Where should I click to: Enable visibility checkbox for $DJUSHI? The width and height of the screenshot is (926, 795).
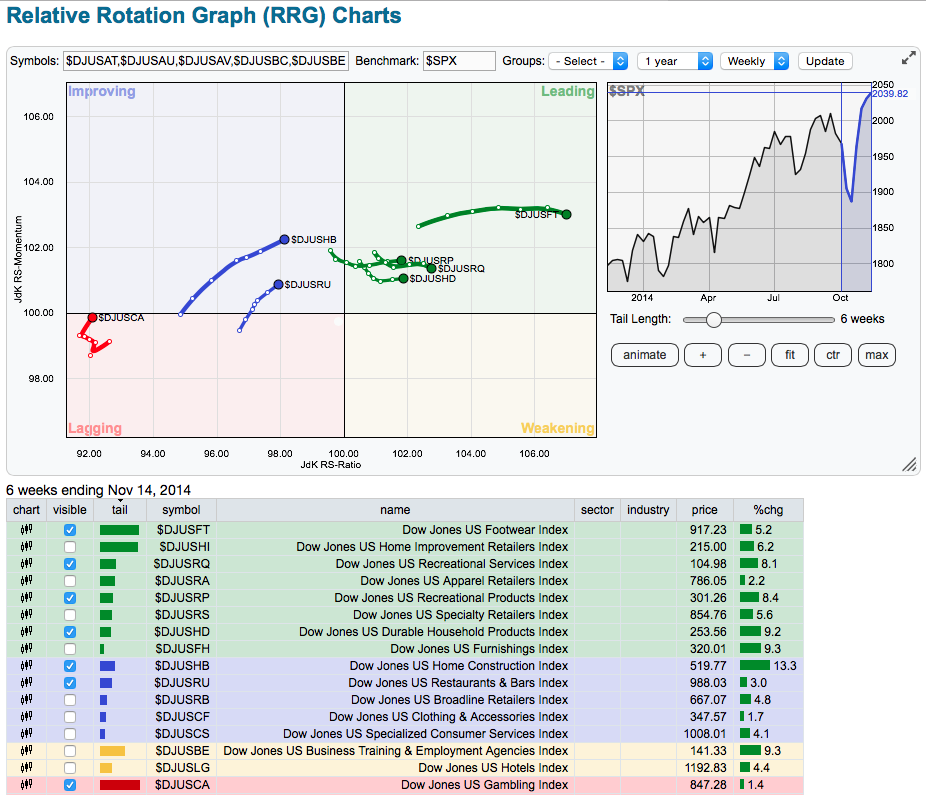69,547
